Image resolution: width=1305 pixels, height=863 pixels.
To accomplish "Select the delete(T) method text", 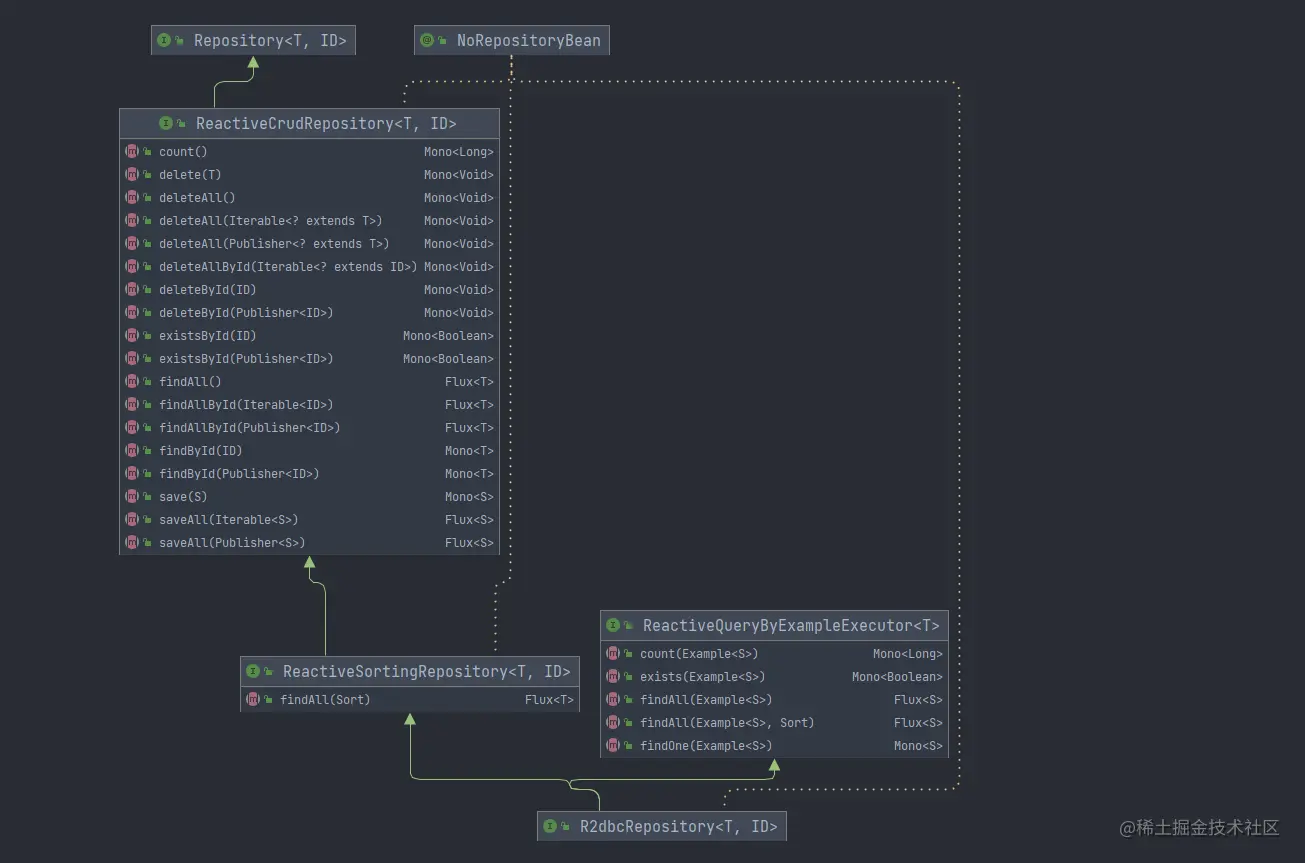I will [190, 175].
